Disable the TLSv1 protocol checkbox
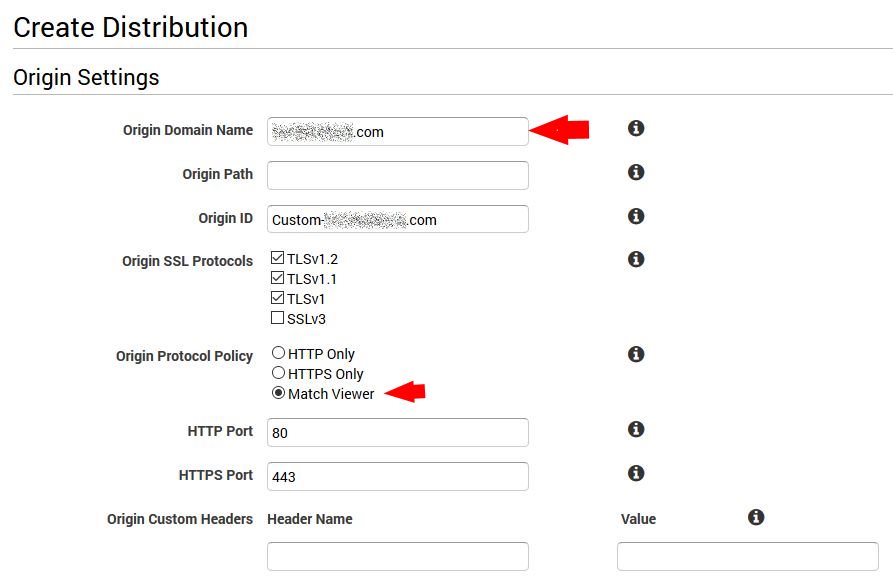Viewport: 893px width, 583px height. (277, 298)
